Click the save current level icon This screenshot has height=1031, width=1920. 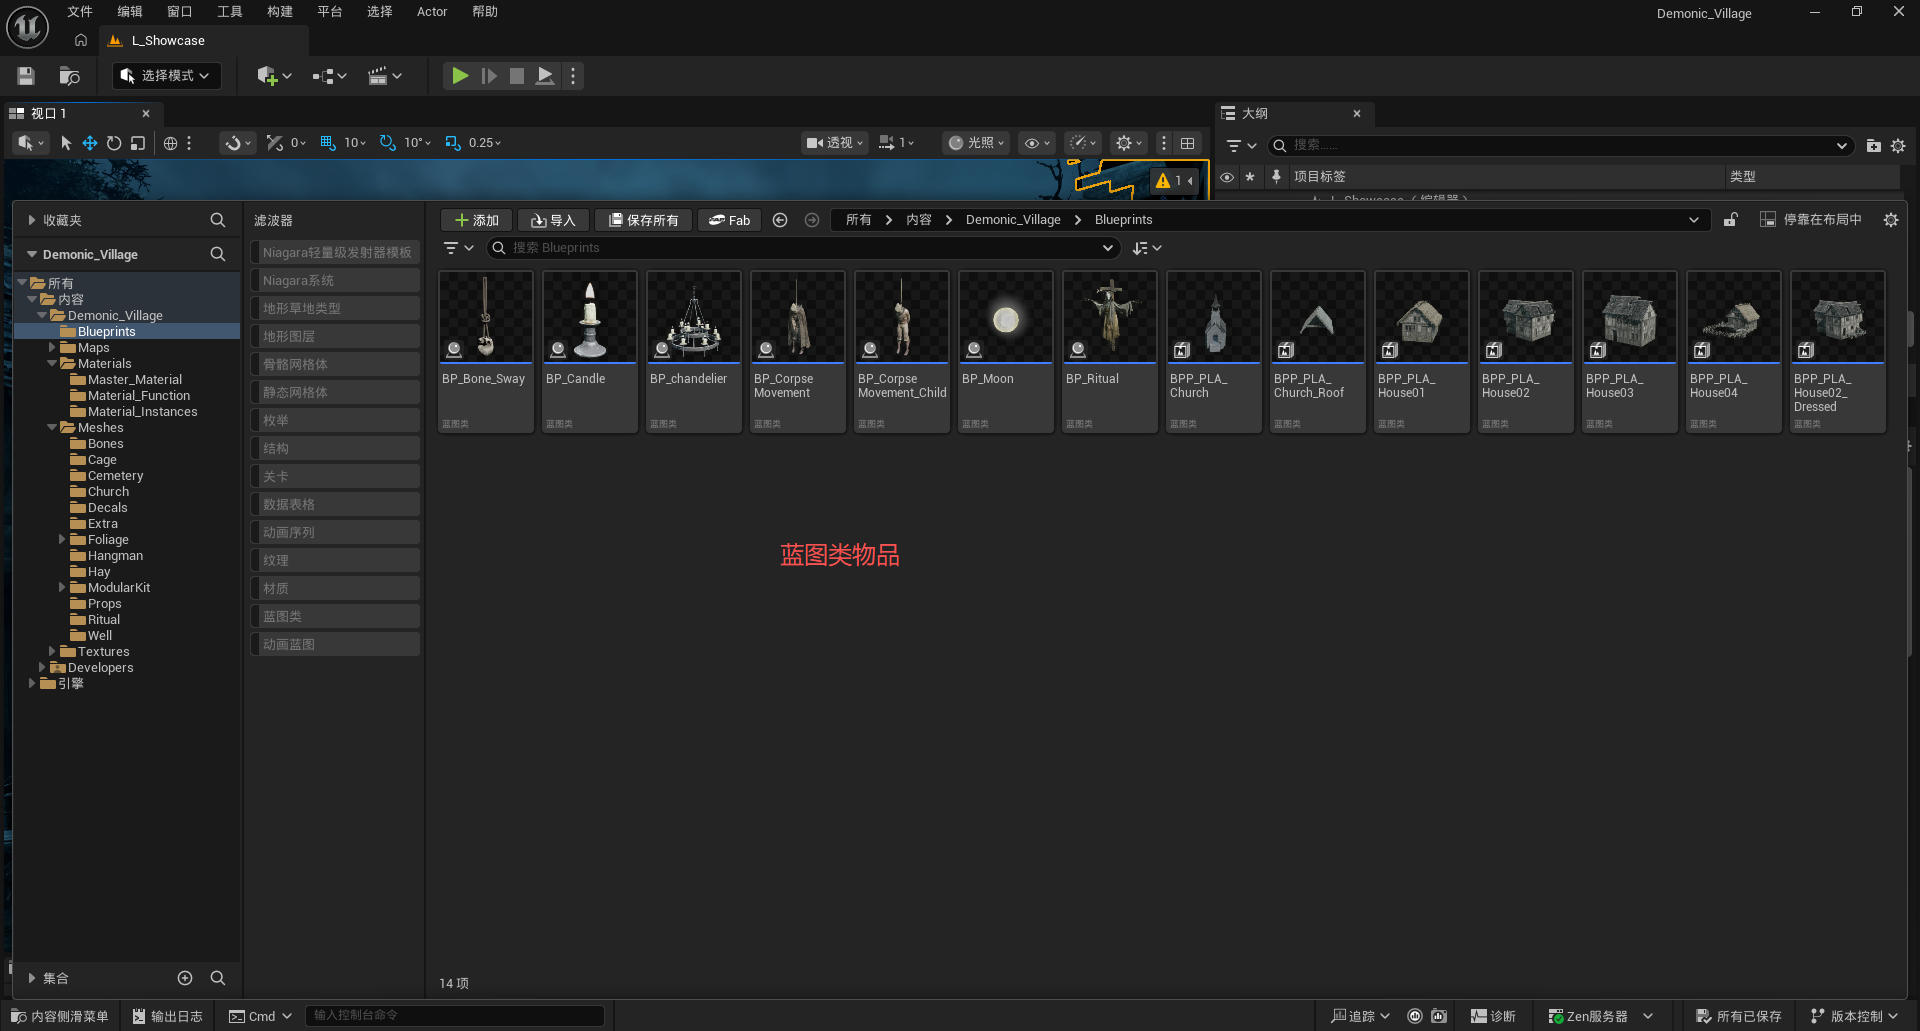26,76
